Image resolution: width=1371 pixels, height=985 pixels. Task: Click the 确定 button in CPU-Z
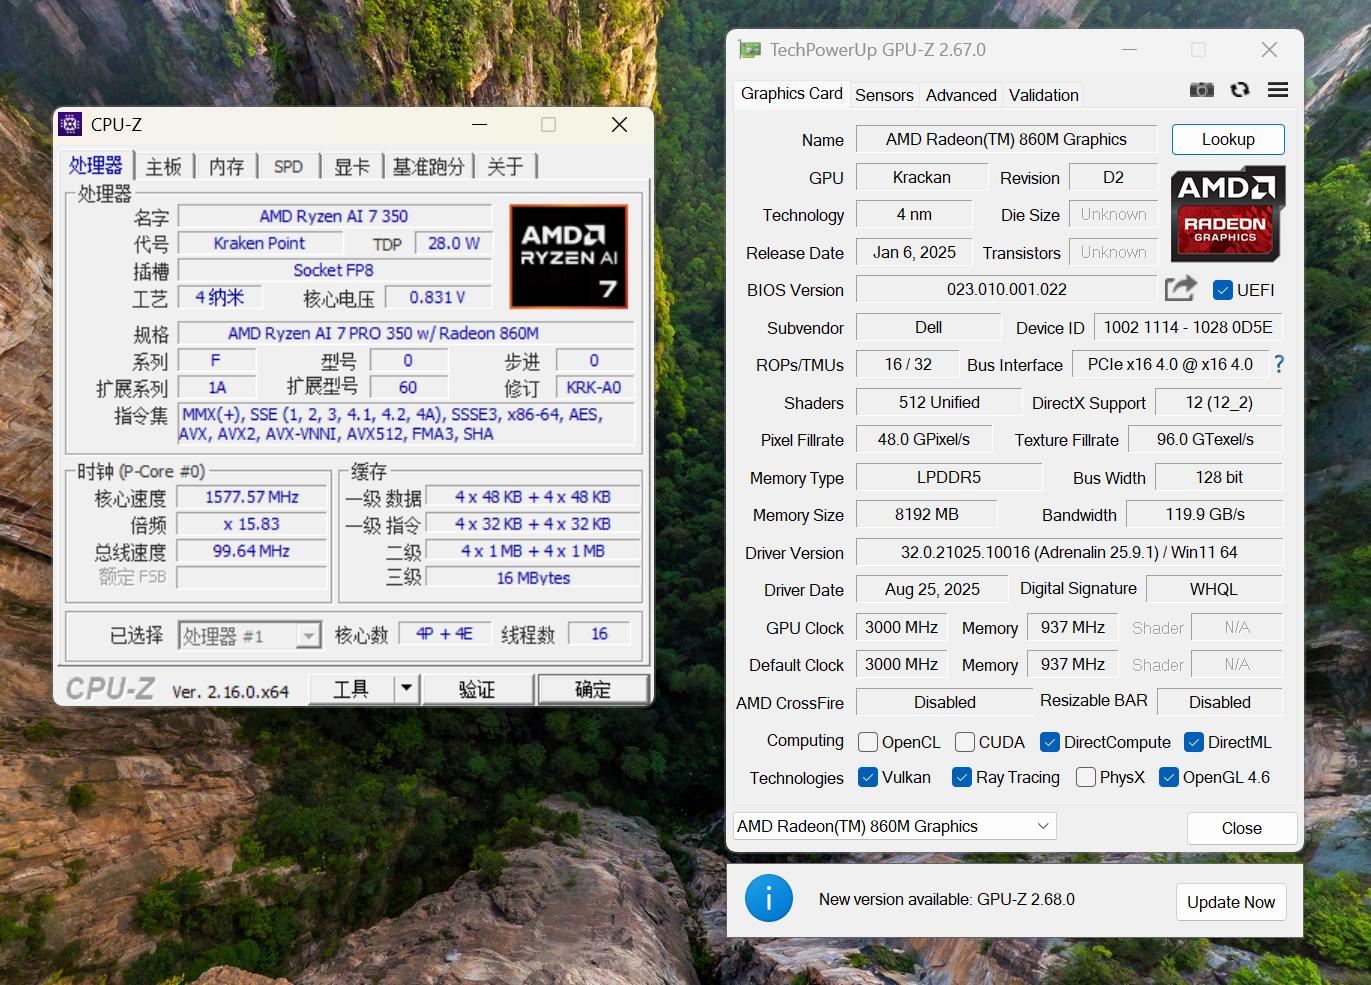click(x=593, y=689)
